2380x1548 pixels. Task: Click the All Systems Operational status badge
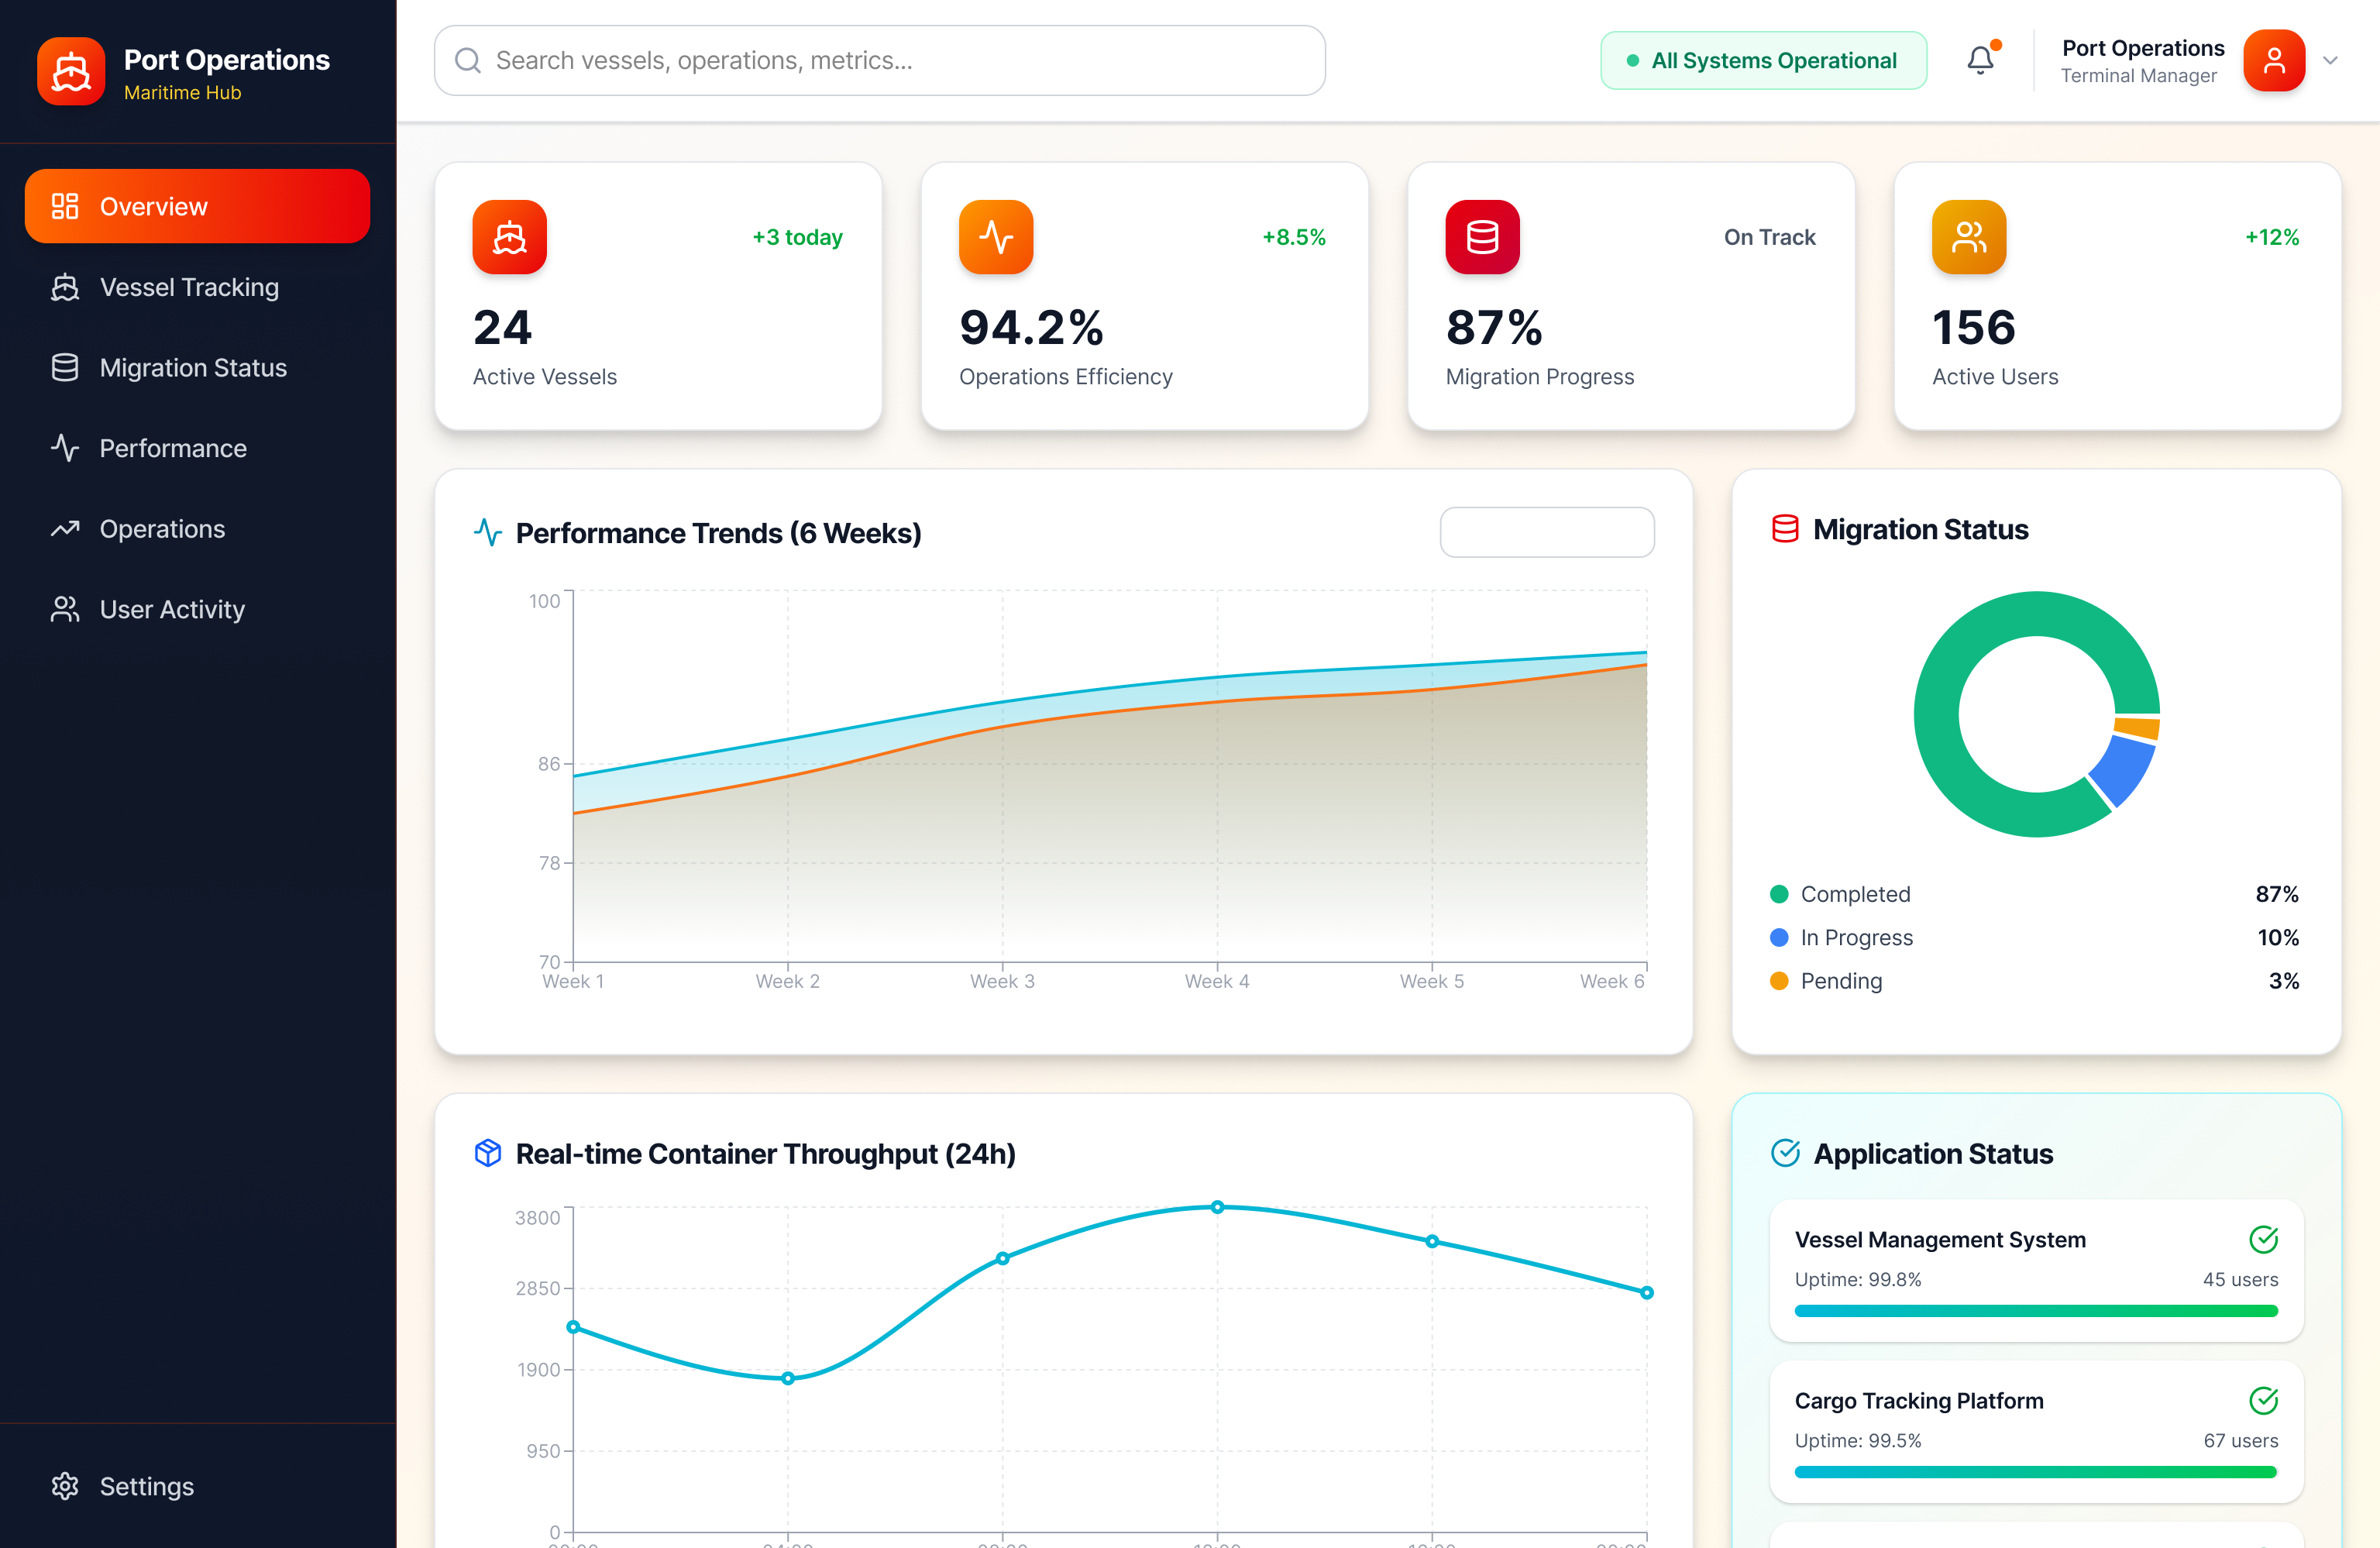[1763, 60]
